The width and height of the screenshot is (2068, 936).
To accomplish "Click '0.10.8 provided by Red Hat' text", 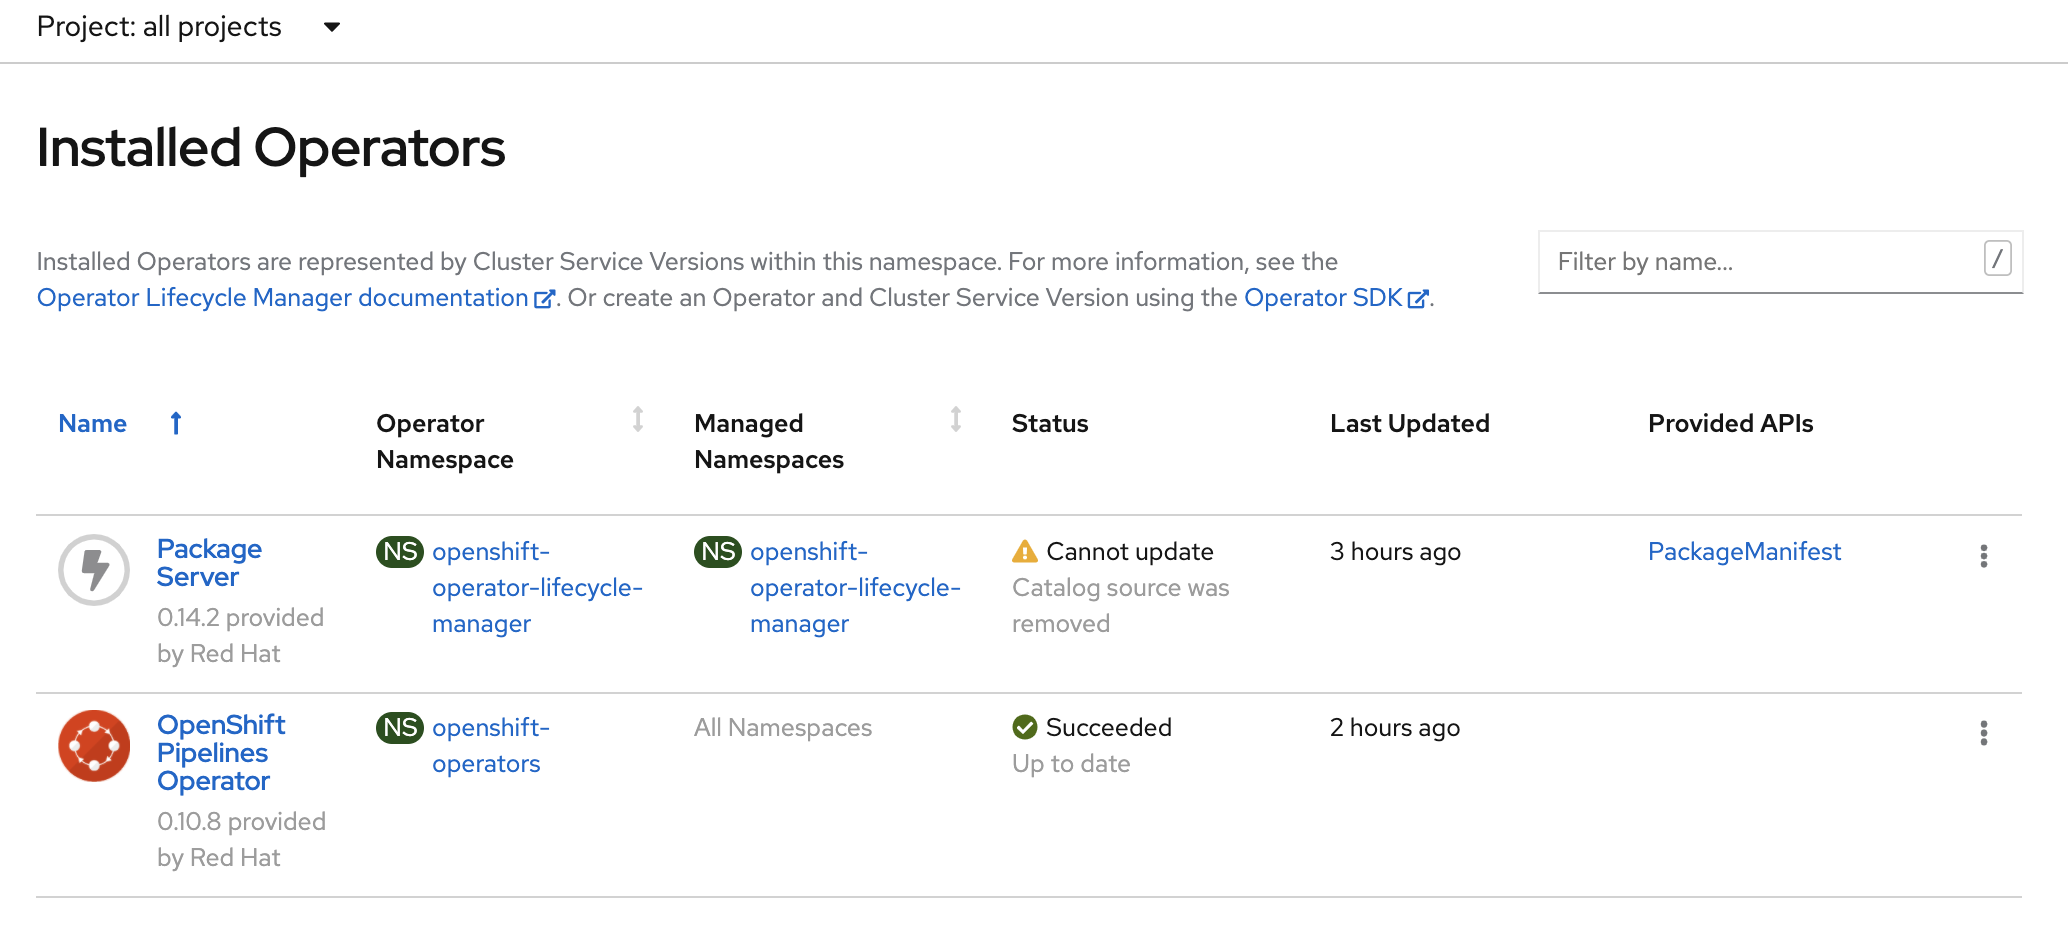I will [241, 839].
